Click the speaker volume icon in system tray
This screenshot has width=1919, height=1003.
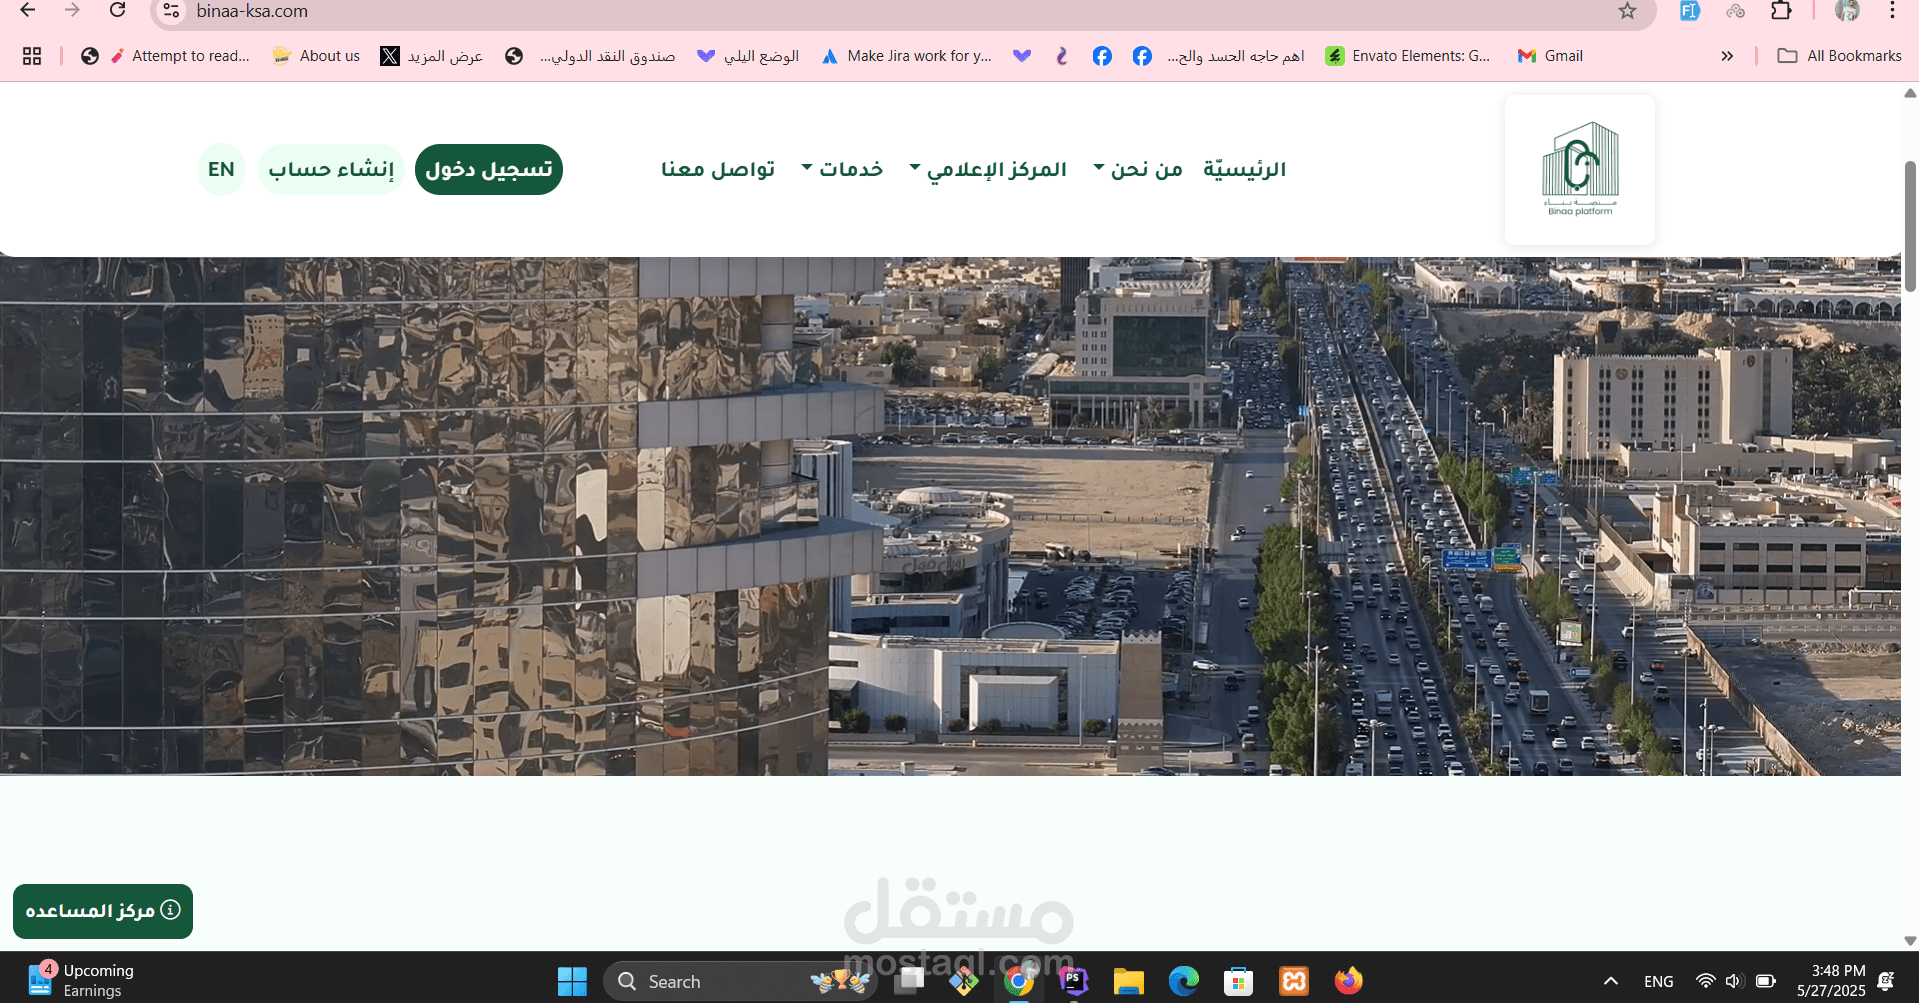point(1733,981)
